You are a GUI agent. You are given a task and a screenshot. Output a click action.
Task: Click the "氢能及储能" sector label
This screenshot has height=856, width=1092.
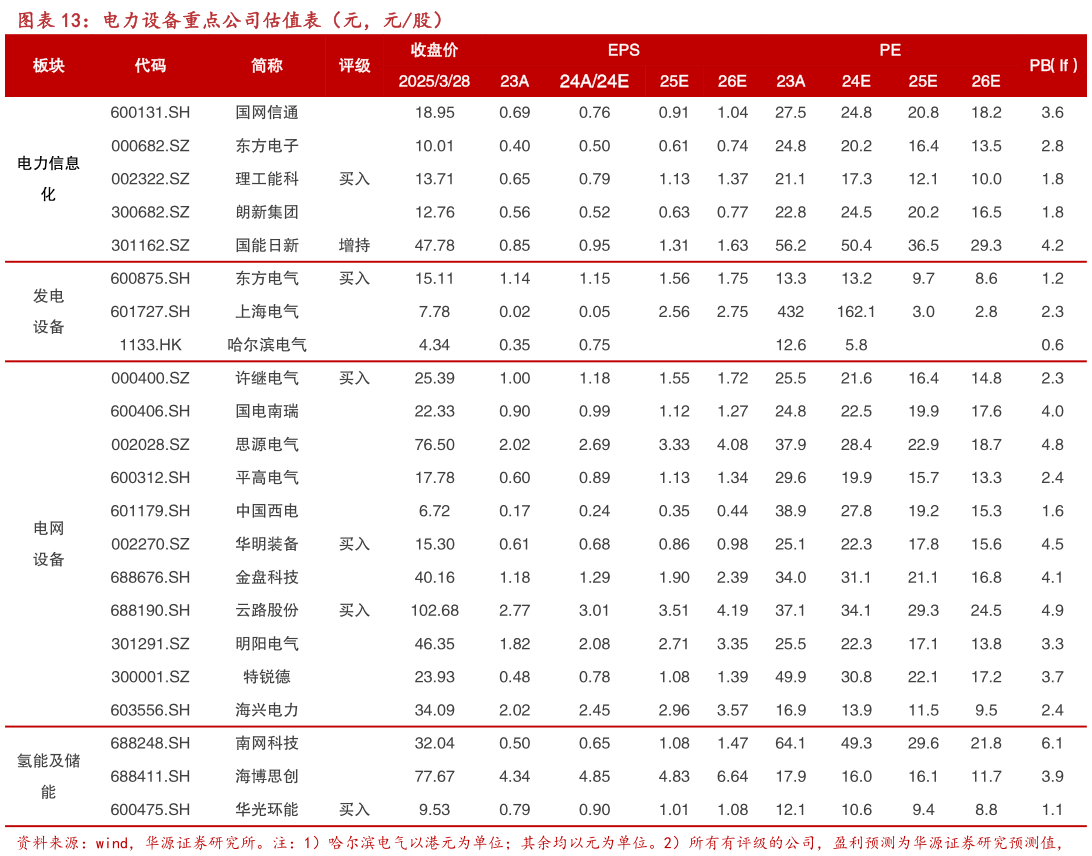click(49, 776)
